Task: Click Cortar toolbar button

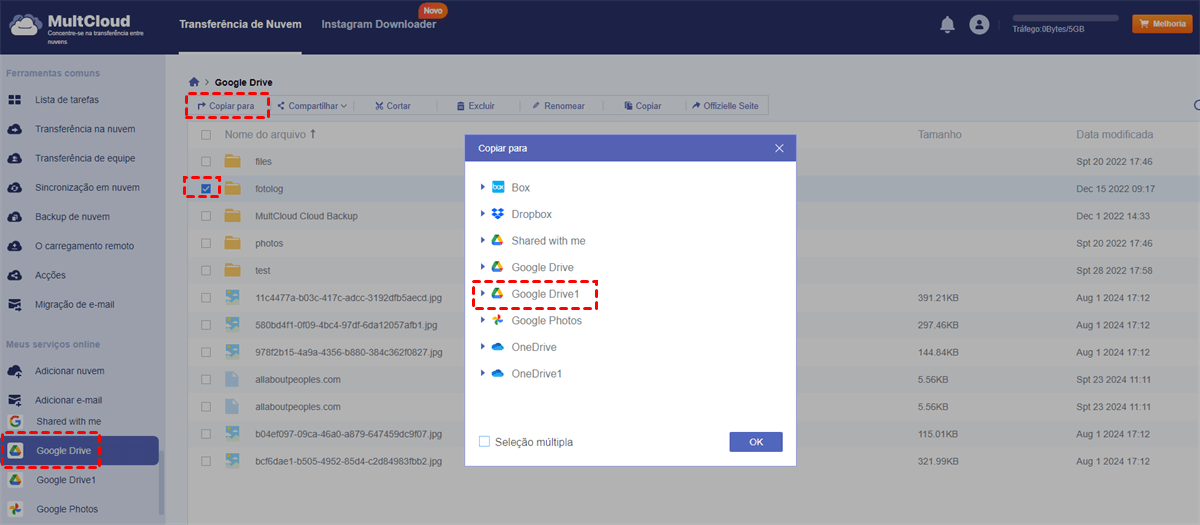Action: [392, 105]
